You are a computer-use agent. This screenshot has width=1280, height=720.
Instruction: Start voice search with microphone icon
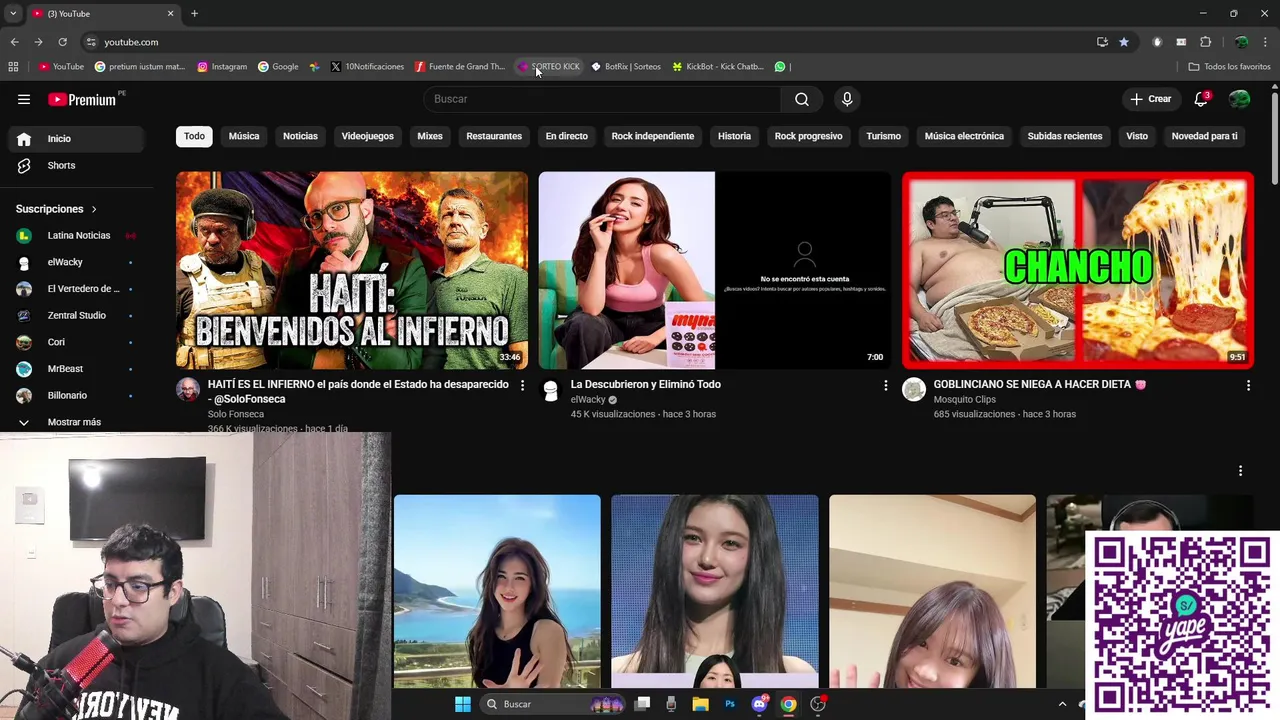coord(847,99)
